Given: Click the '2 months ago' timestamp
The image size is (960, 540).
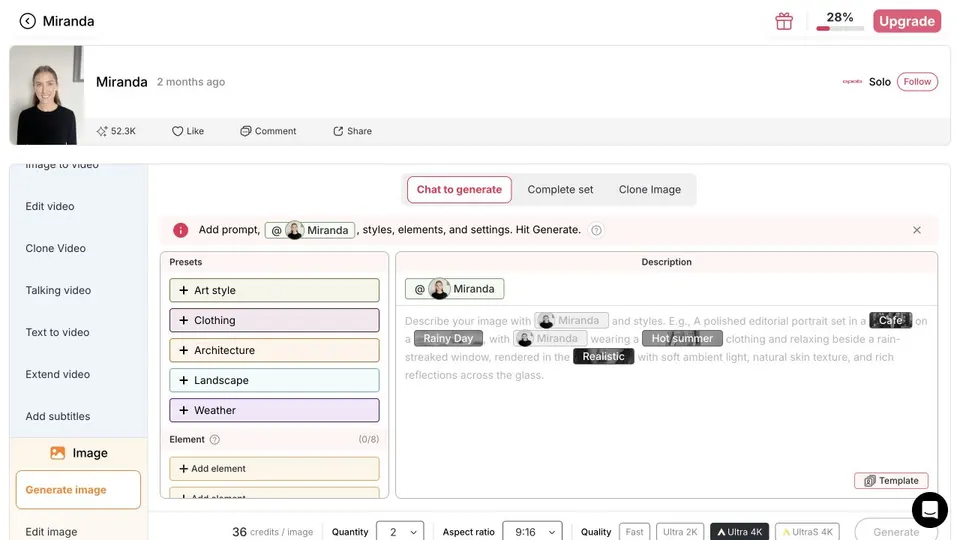Looking at the screenshot, I should (191, 81).
